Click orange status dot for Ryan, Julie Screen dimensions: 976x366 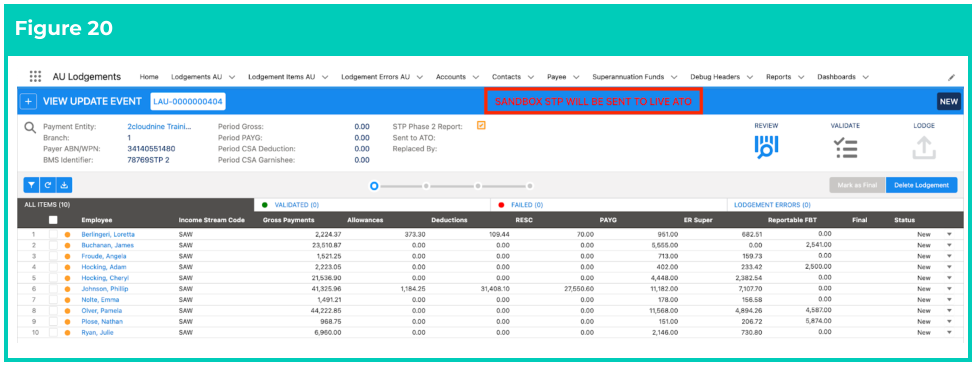67,332
